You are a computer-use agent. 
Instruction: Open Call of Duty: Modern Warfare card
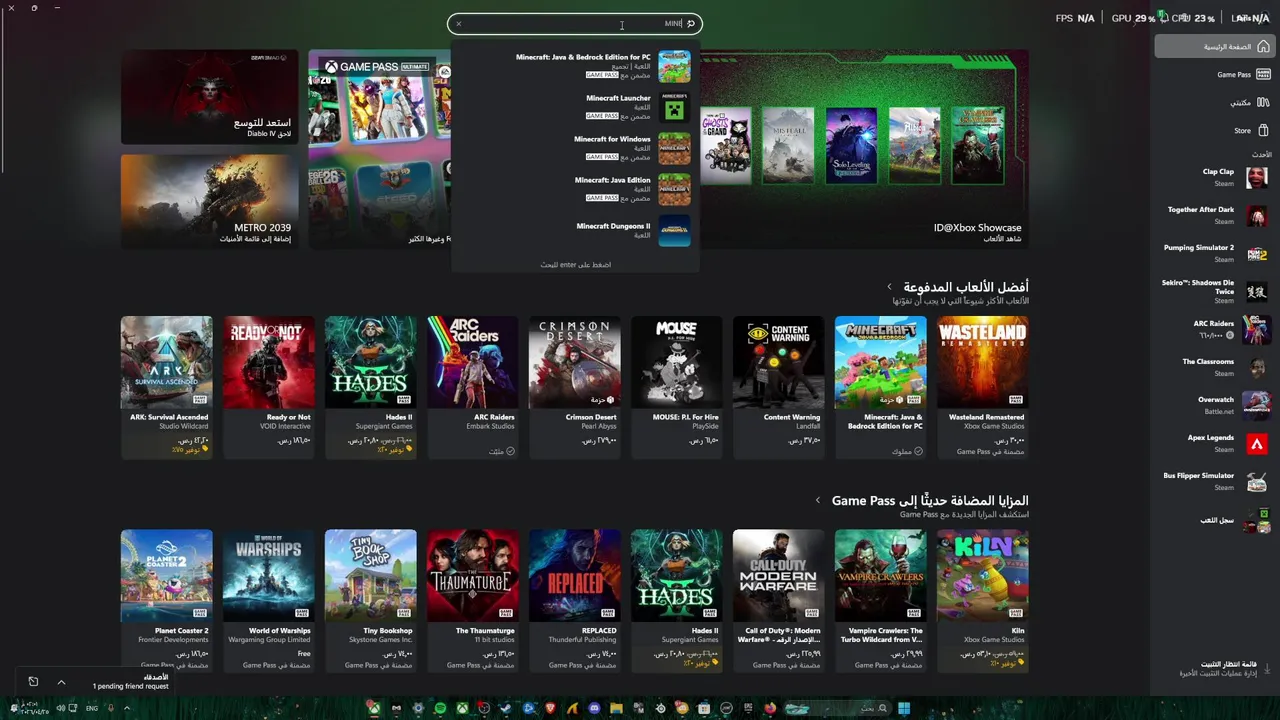[778, 600]
